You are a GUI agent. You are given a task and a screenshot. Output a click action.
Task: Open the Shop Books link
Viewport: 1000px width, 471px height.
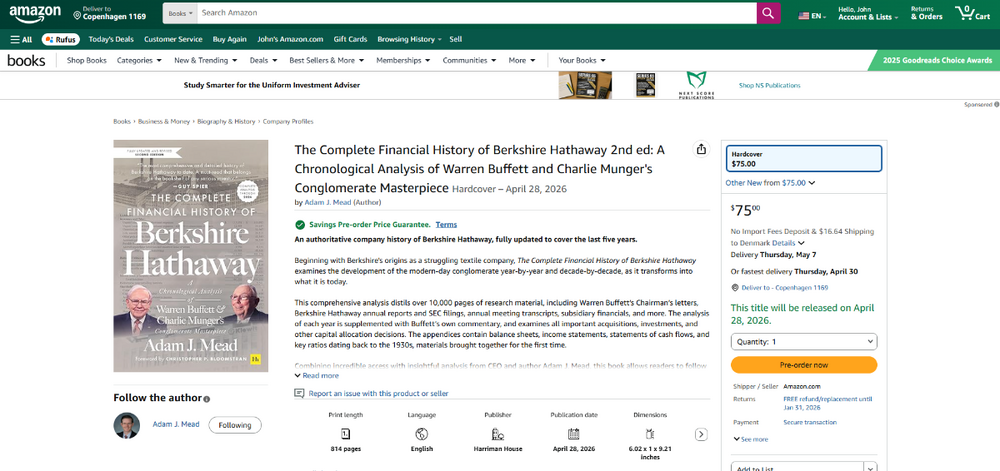click(x=87, y=61)
